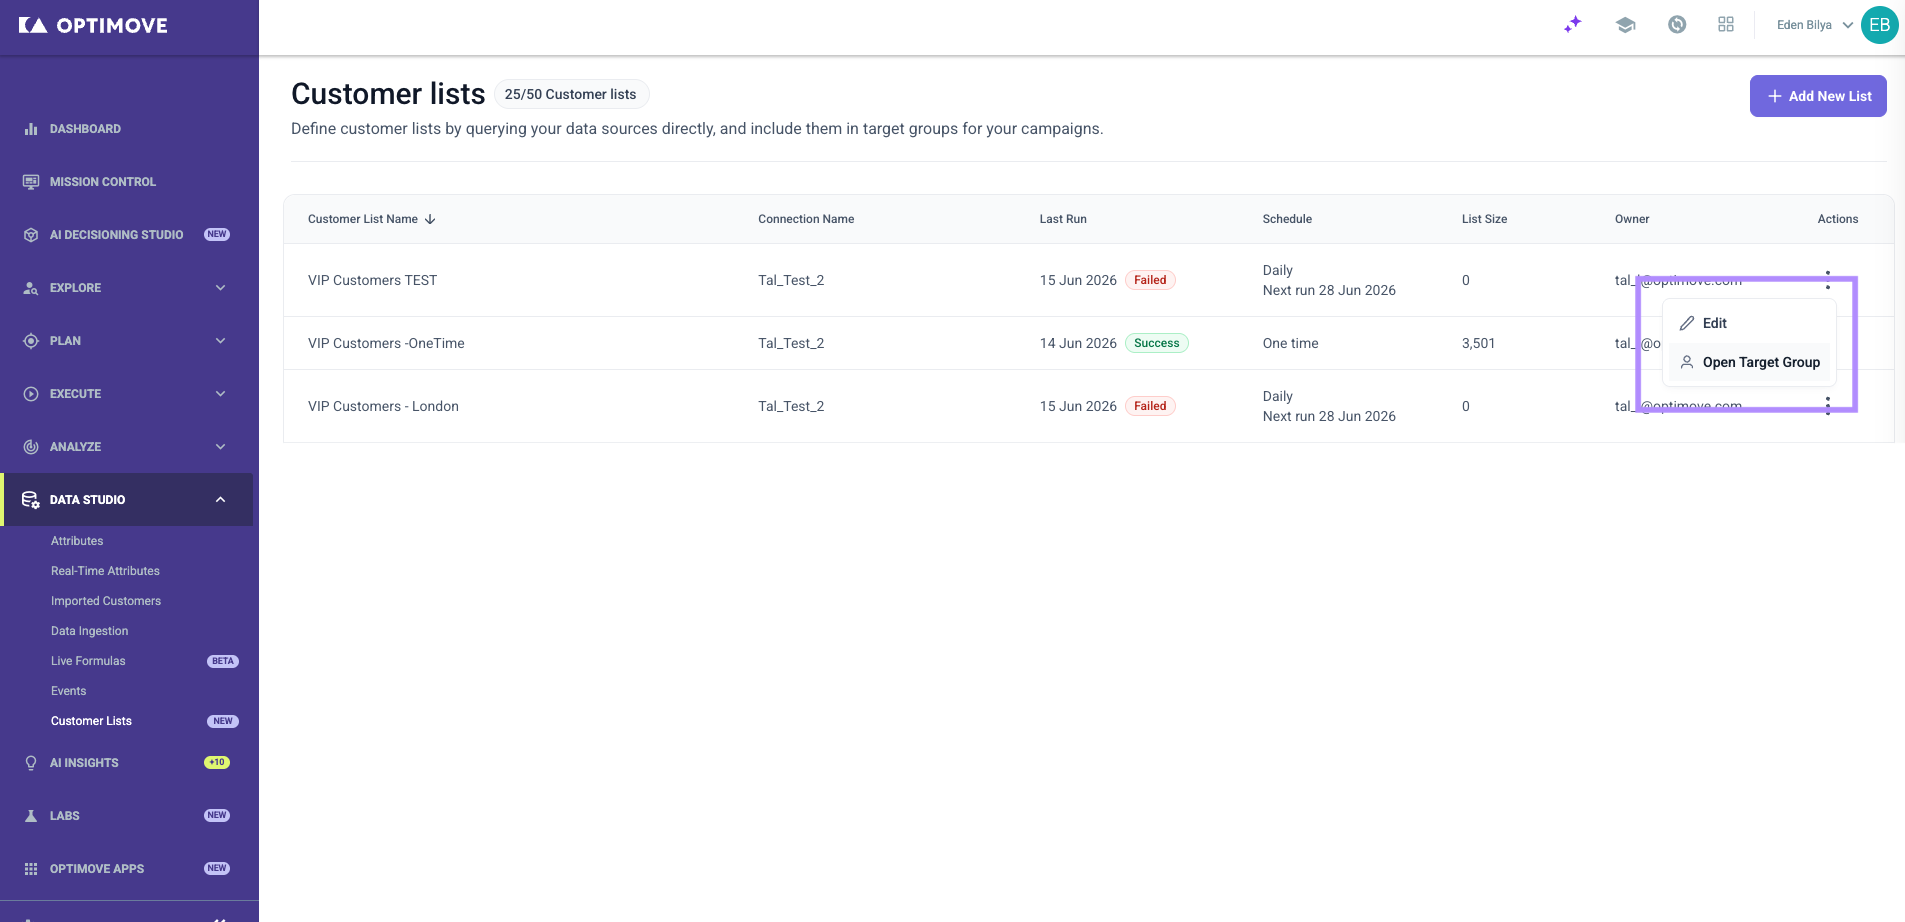Navigate to Mission Control
The height and width of the screenshot is (922, 1905).
point(103,182)
